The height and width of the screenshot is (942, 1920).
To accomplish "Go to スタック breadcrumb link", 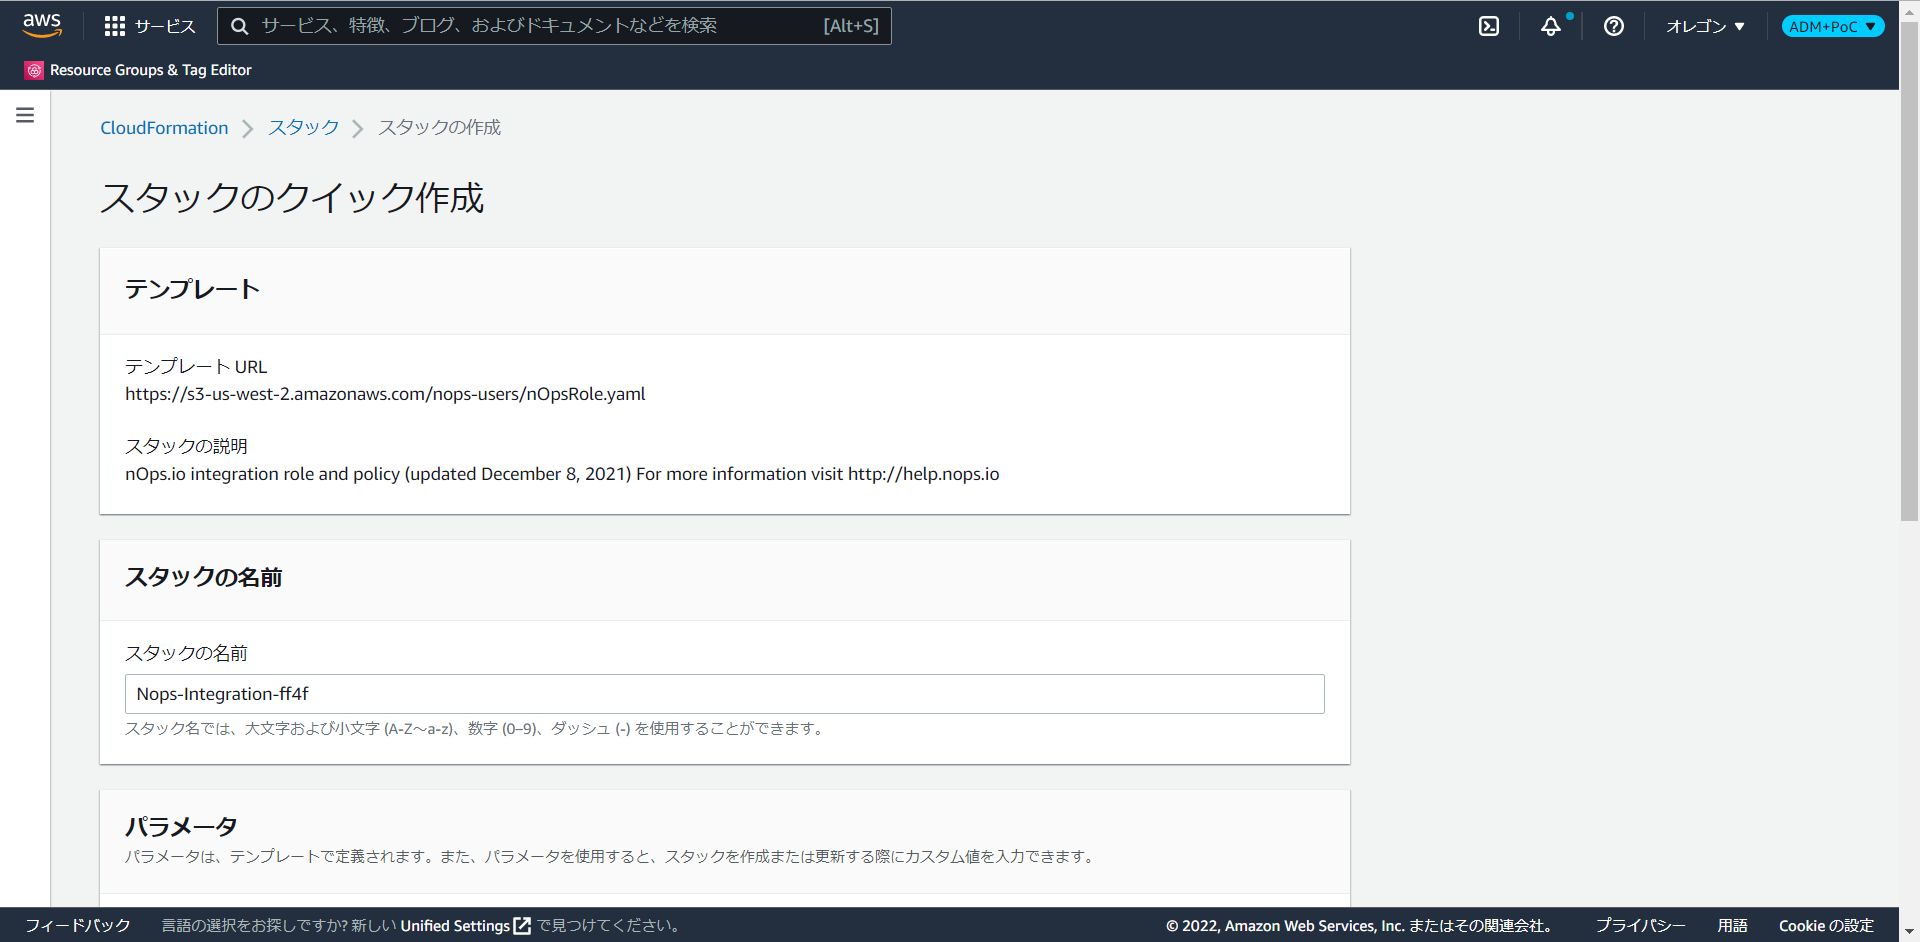I will [303, 128].
